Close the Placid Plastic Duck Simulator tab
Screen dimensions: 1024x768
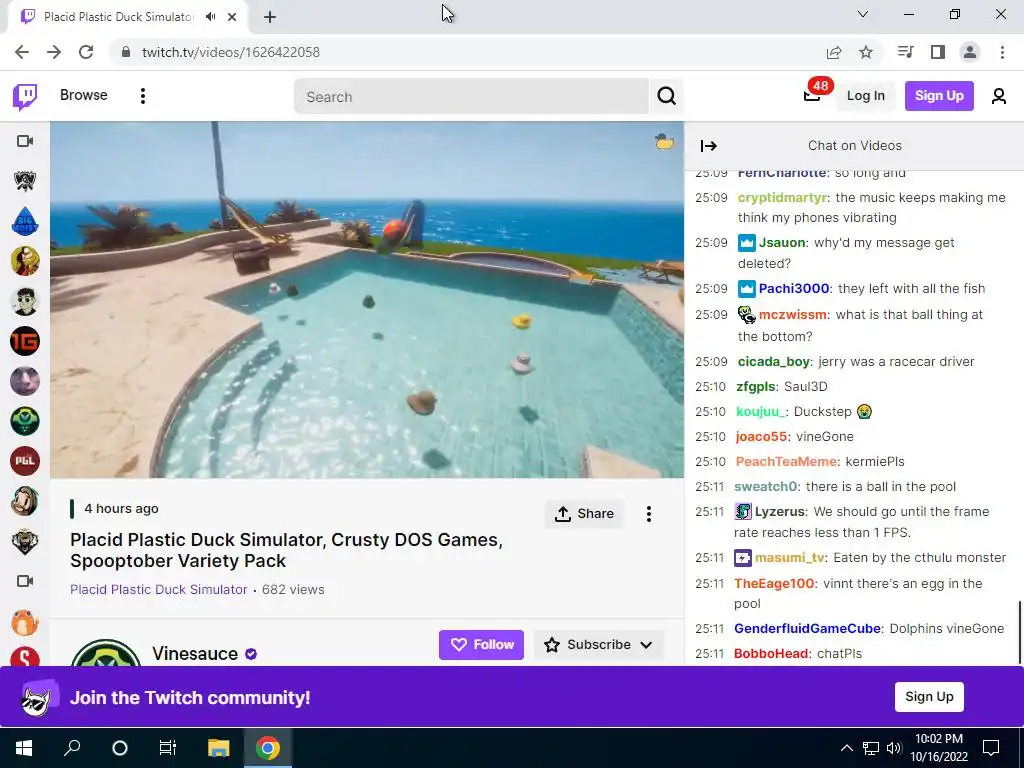pyautogui.click(x=232, y=17)
